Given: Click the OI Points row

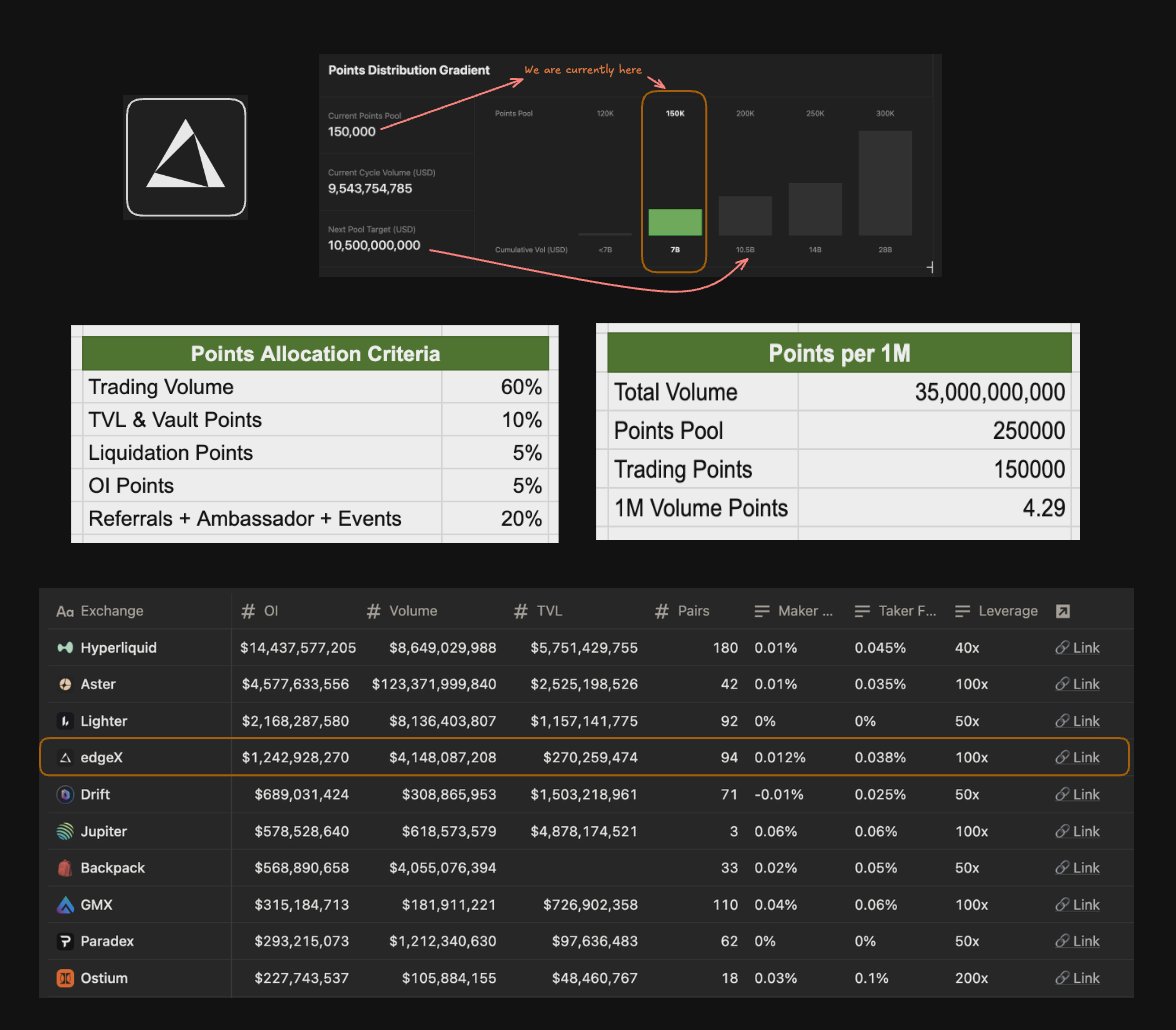Looking at the screenshot, I should coord(315,486).
